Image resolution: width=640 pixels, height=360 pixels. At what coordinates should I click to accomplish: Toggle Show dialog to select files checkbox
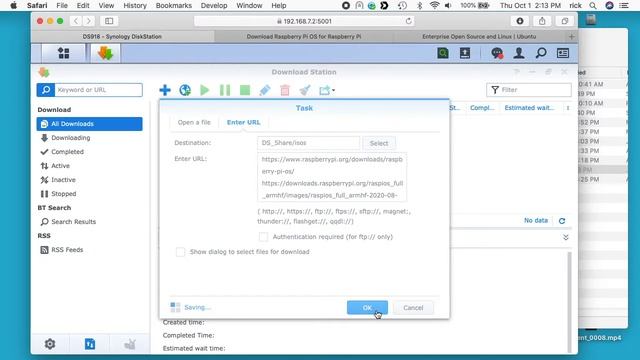[180, 252]
